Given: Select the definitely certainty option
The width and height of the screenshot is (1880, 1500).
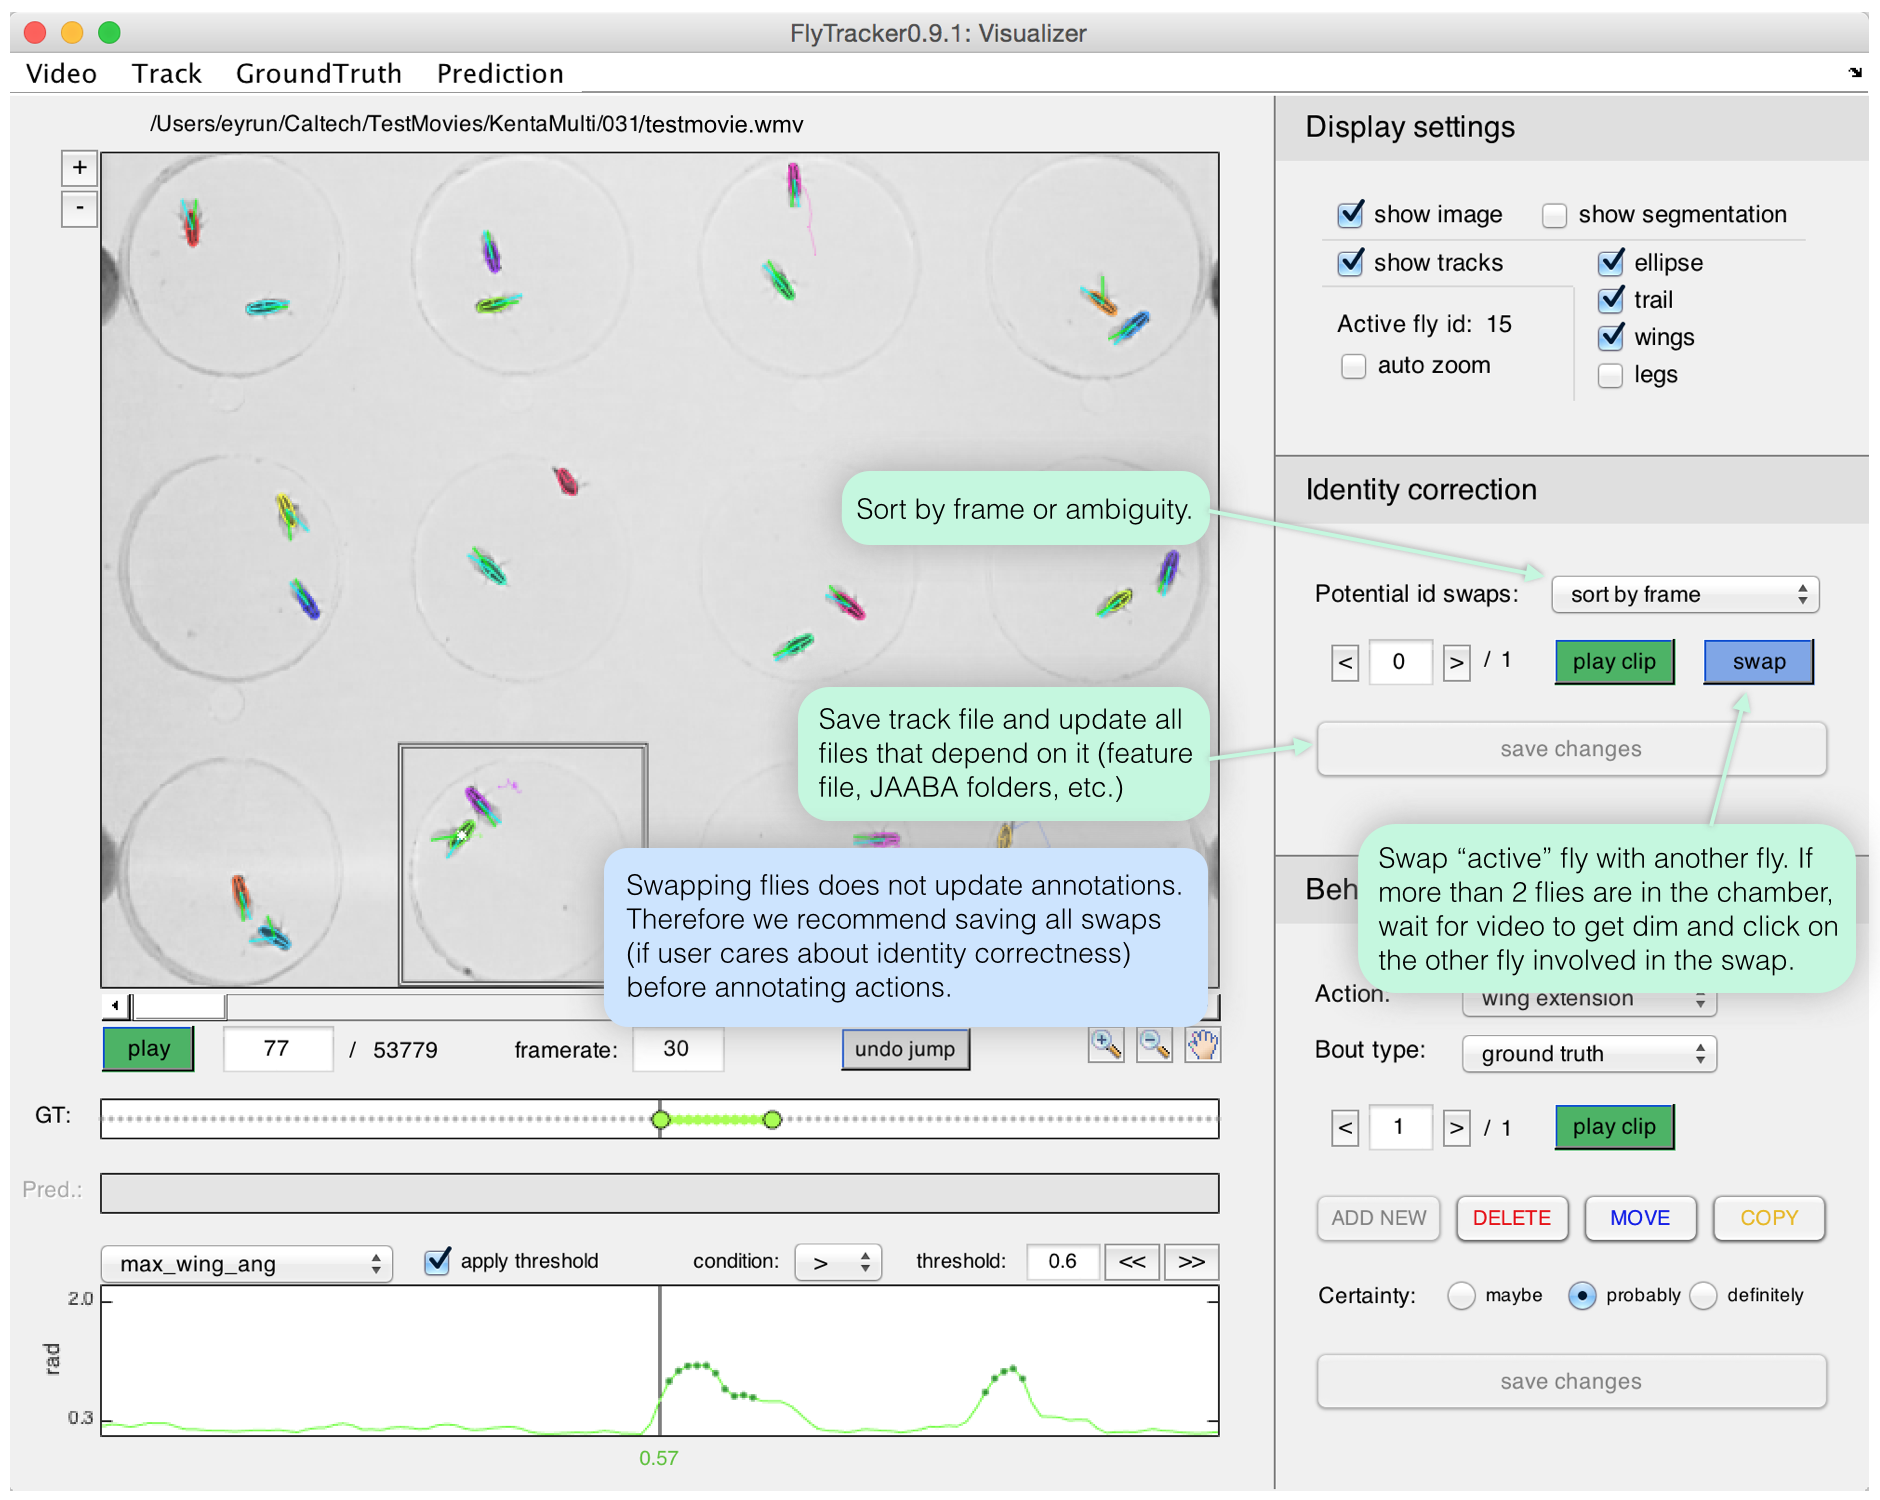Looking at the screenshot, I should tap(1704, 1296).
